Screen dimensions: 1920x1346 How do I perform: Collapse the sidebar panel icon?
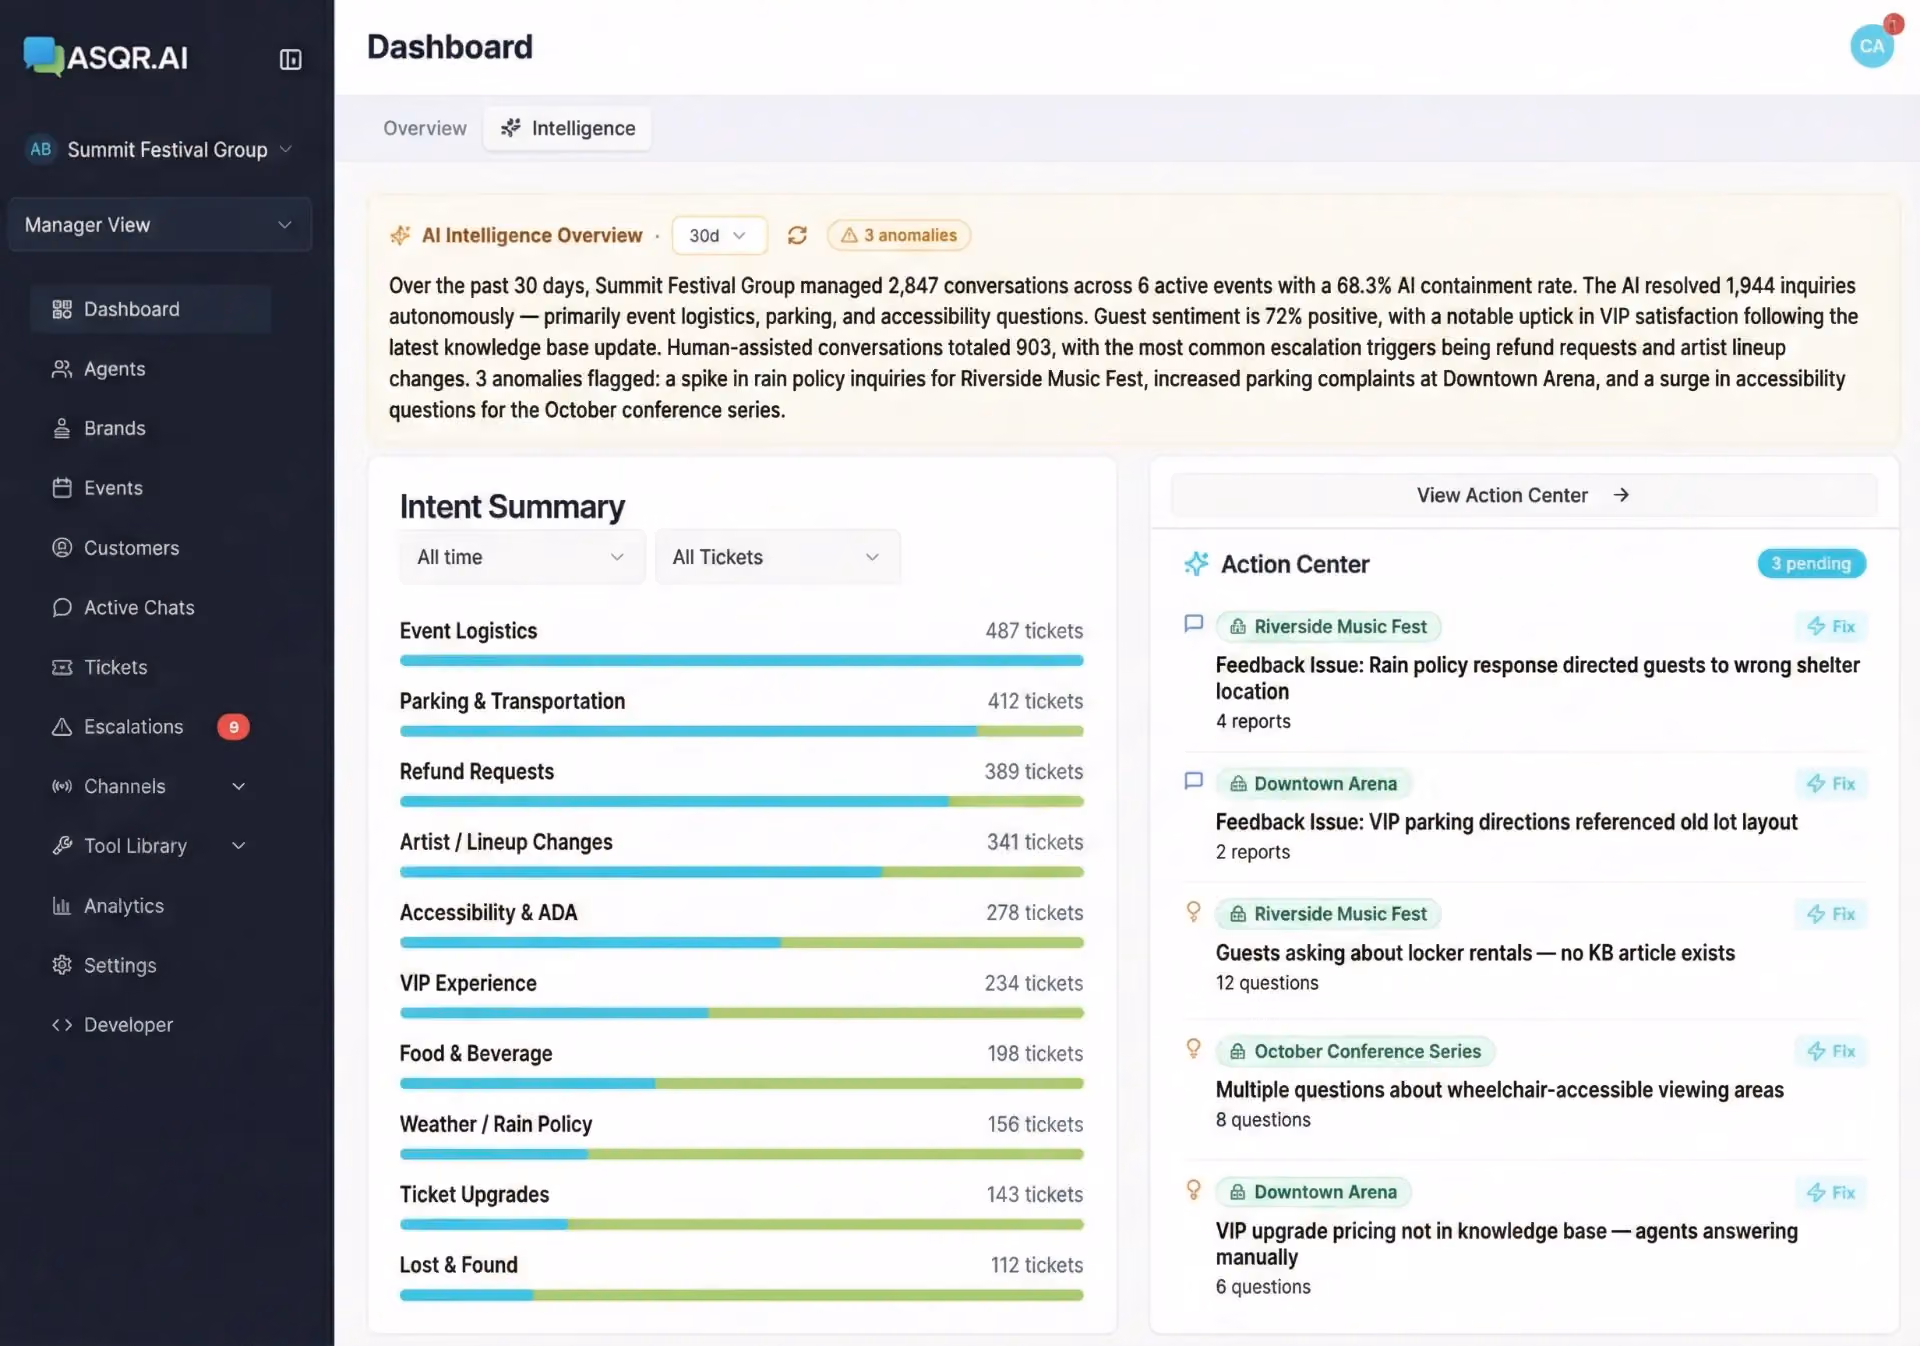pos(290,59)
